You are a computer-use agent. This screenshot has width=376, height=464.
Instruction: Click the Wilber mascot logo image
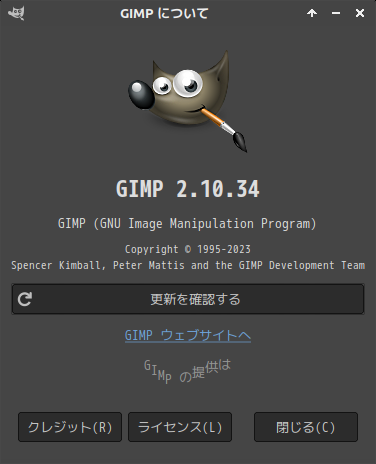coord(188,102)
